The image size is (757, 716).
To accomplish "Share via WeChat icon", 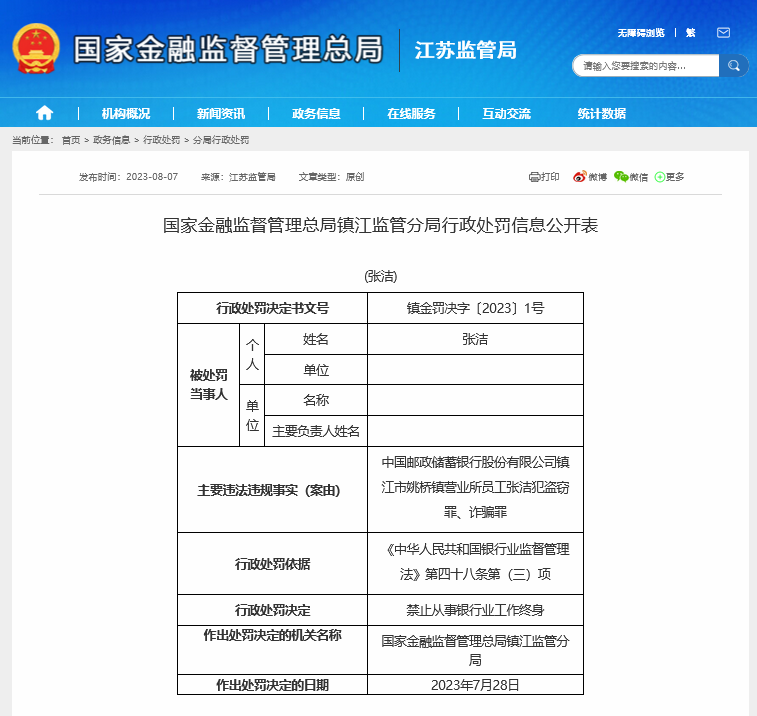I will [621, 177].
